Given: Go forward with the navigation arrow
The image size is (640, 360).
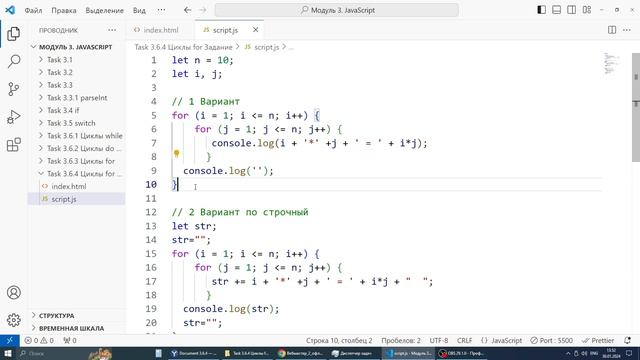Looking at the screenshot, I should (203, 10).
